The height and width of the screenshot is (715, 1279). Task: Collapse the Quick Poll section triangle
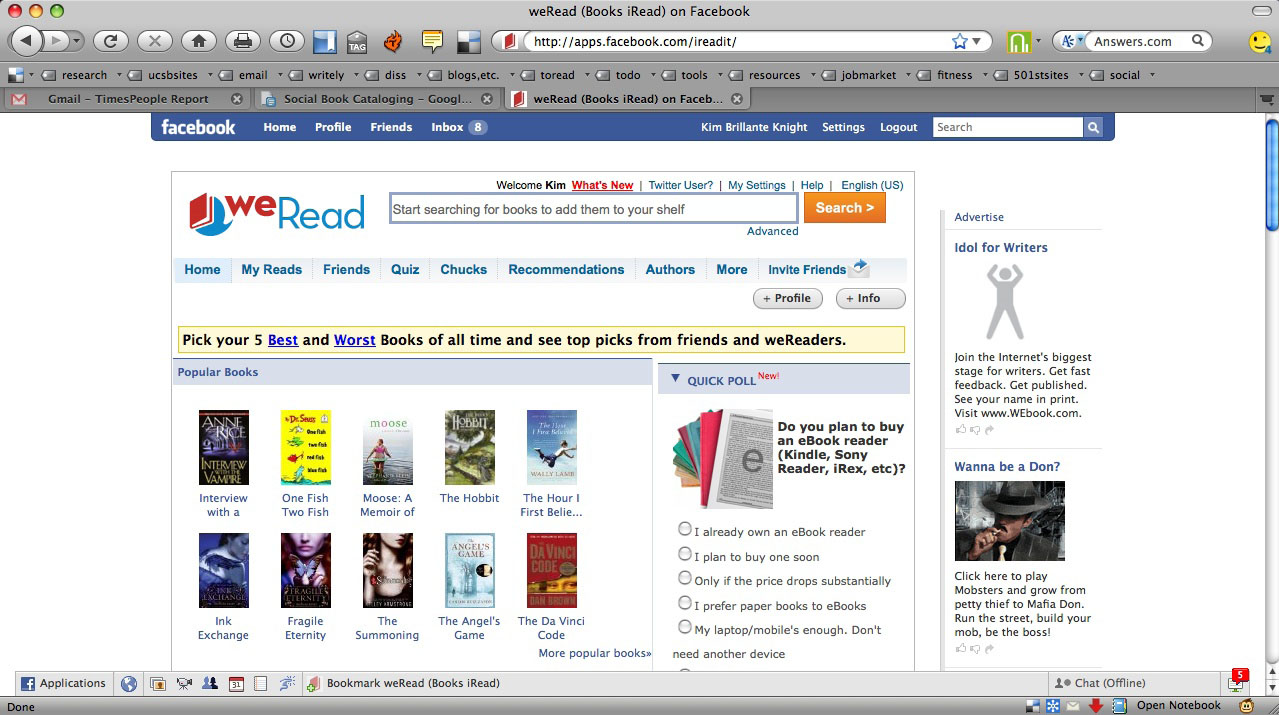675,379
